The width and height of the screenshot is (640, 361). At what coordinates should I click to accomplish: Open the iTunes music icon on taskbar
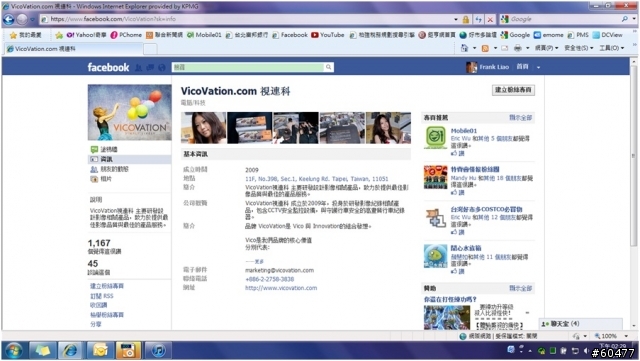(158, 350)
